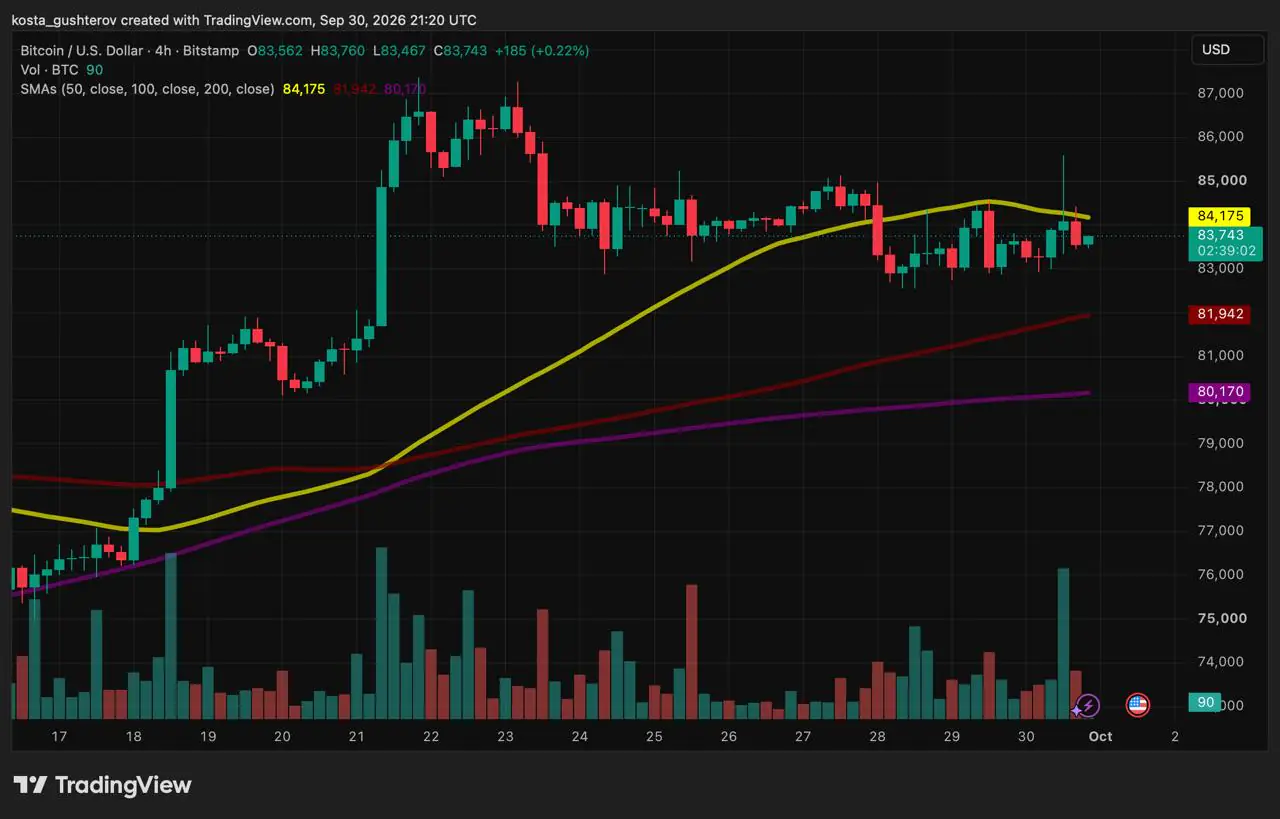Click the 85,000 price scale label
Viewport: 1280px width, 819px height.
(x=1220, y=180)
